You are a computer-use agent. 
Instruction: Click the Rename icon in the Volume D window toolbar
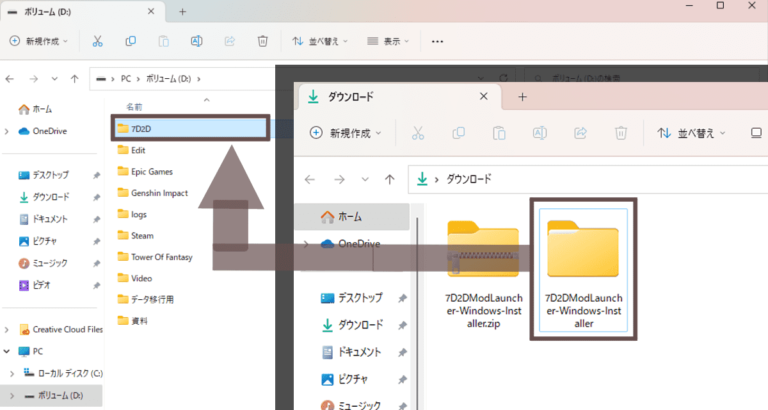(x=196, y=41)
